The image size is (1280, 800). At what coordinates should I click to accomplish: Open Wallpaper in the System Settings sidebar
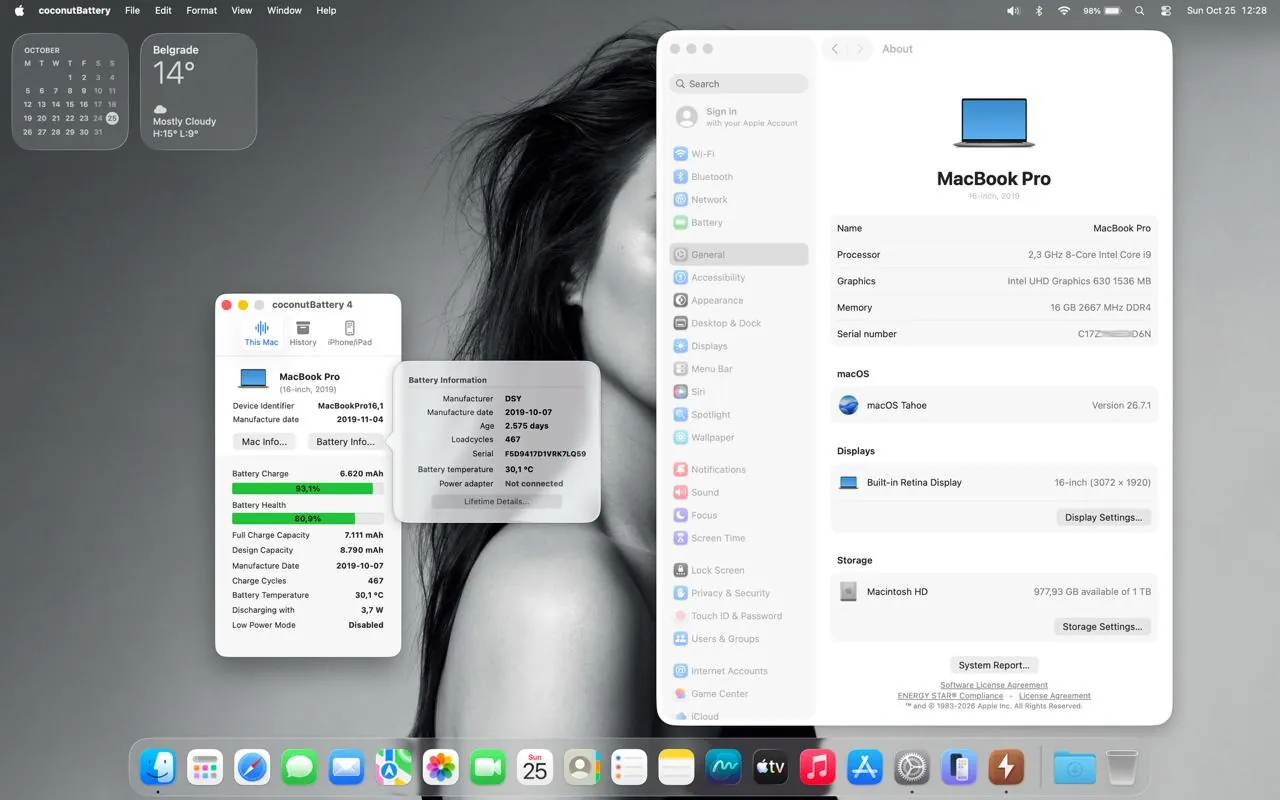point(739,438)
